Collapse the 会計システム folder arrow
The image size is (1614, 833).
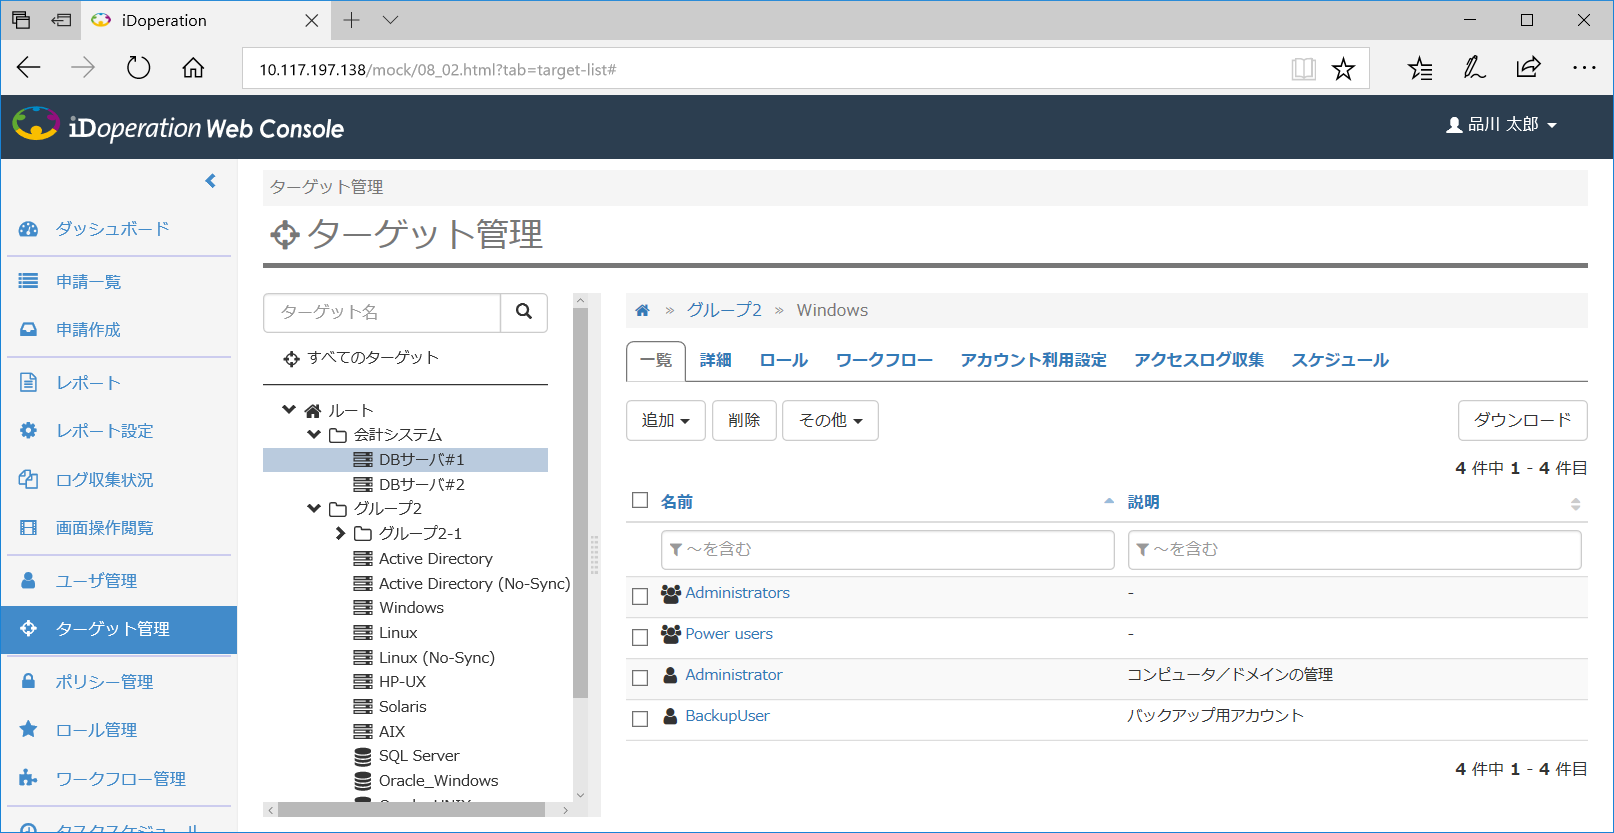[x=314, y=434]
